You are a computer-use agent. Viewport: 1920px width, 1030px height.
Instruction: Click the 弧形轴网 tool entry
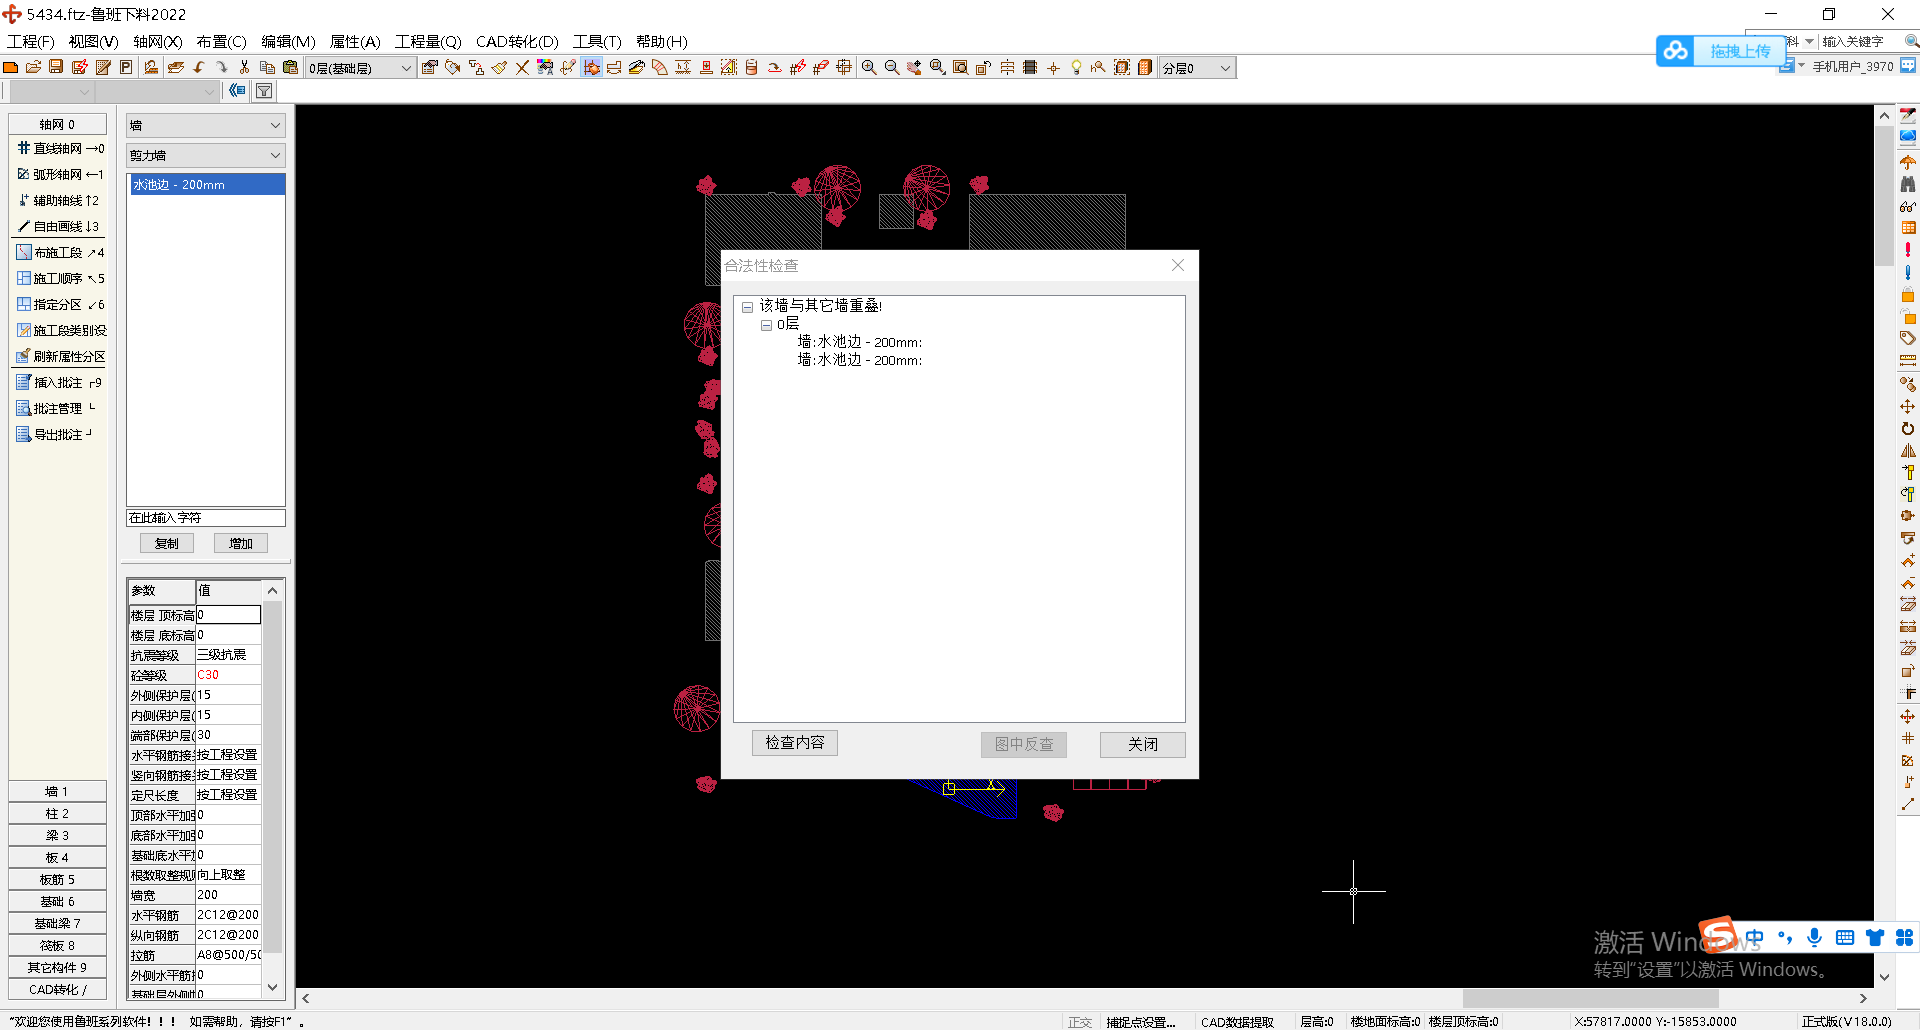pyautogui.click(x=60, y=174)
